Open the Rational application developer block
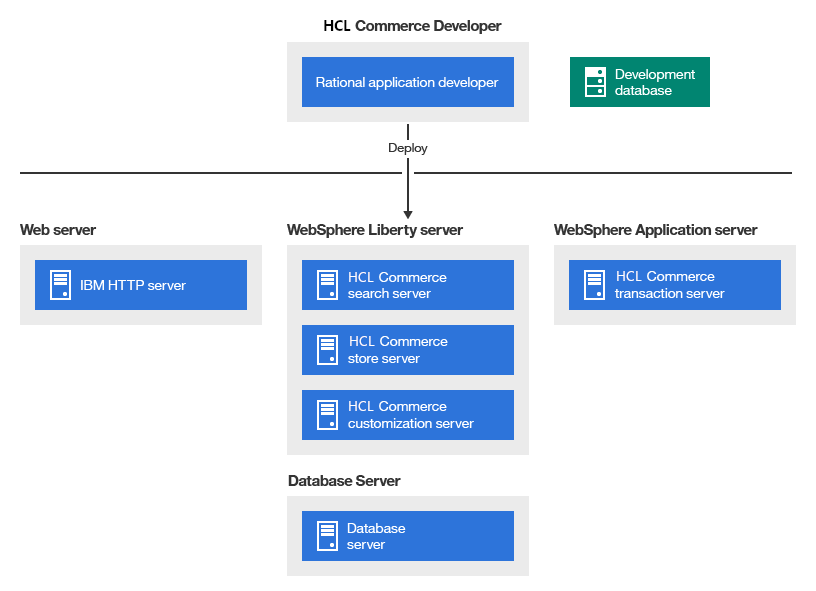Image resolution: width=816 pixels, height=591 pixels. coord(407,81)
